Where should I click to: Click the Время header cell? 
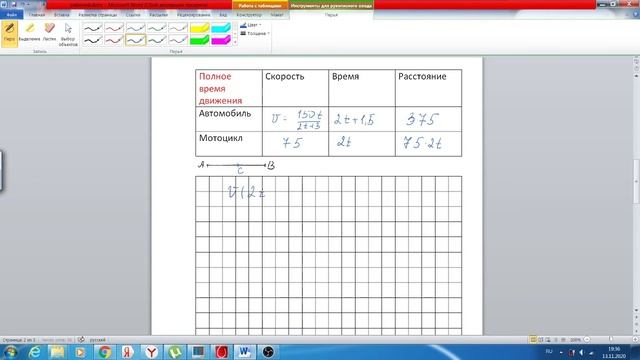click(x=362, y=88)
